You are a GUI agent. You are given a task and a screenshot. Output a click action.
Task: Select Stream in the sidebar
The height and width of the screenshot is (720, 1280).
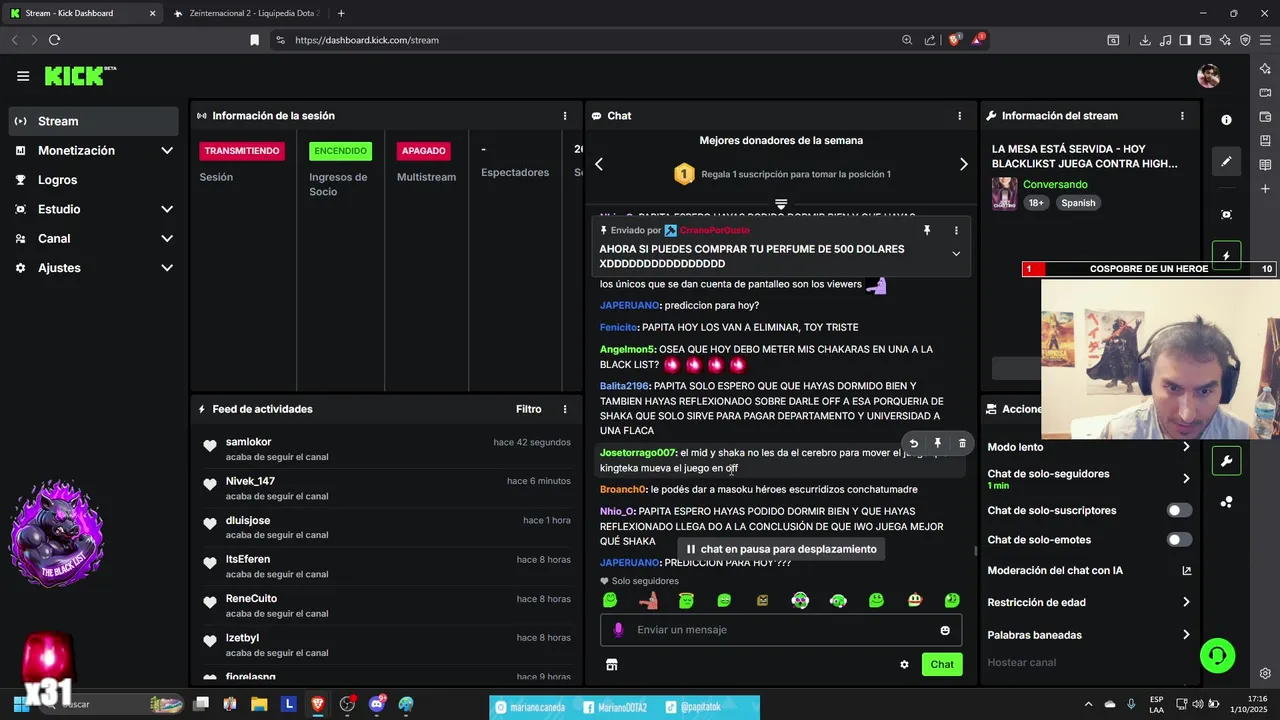(x=94, y=121)
